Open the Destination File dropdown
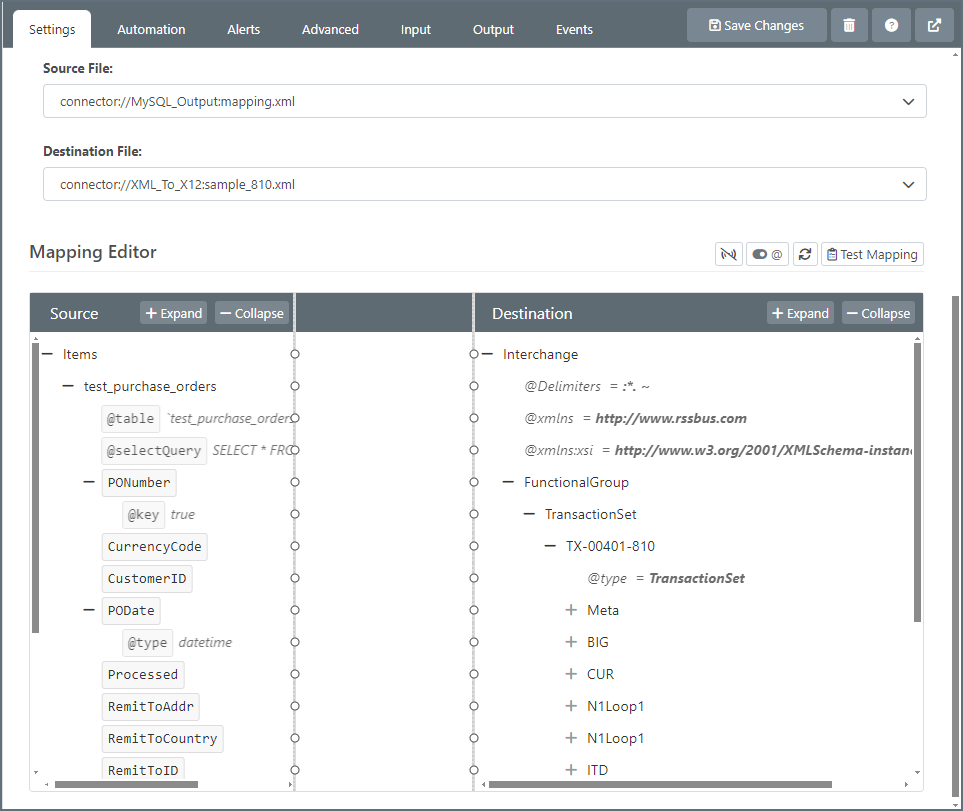963x811 pixels. (x=484, y=184)
